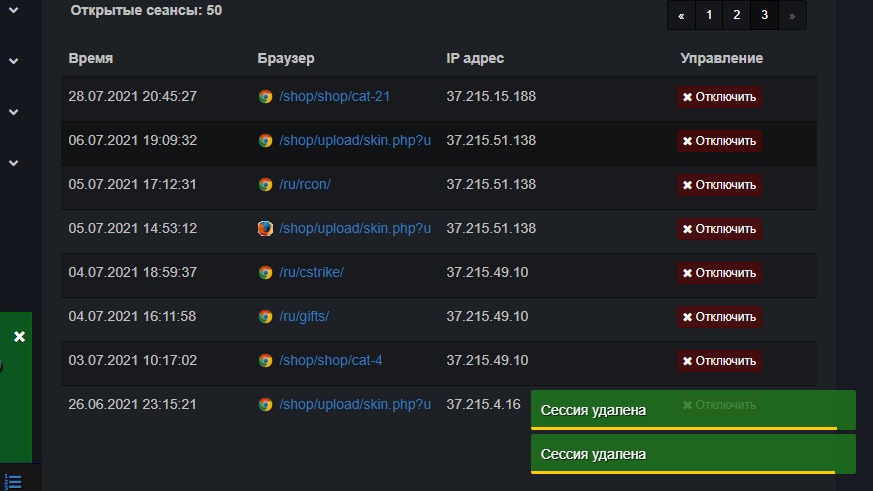The image size is (873, 491).
Task: Click the Chrome icon beside the /ru/cstrike/ link
Action: 265,273
